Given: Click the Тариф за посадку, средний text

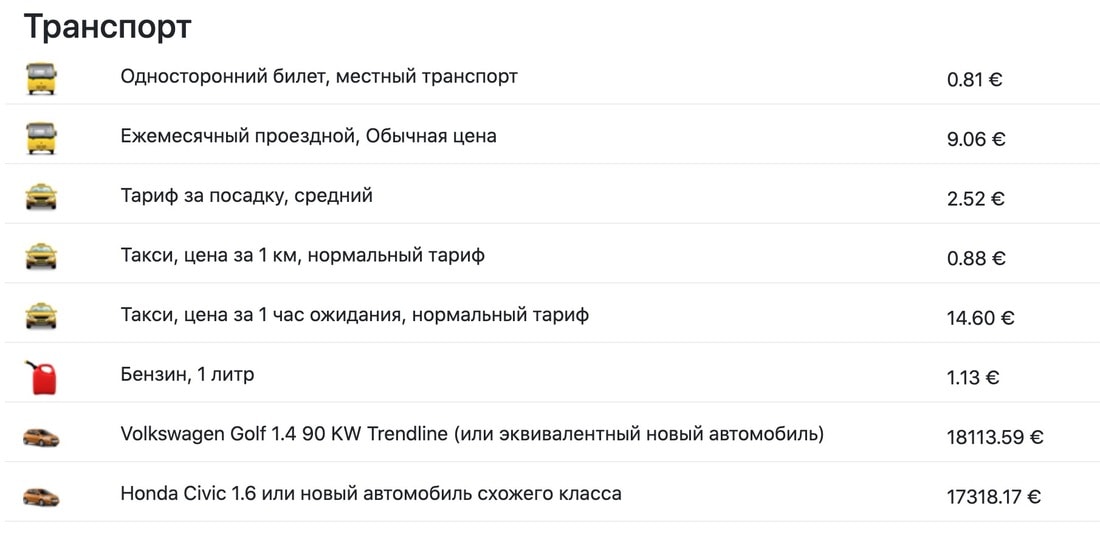Looking at the screenshot, I should coord(247,196).
